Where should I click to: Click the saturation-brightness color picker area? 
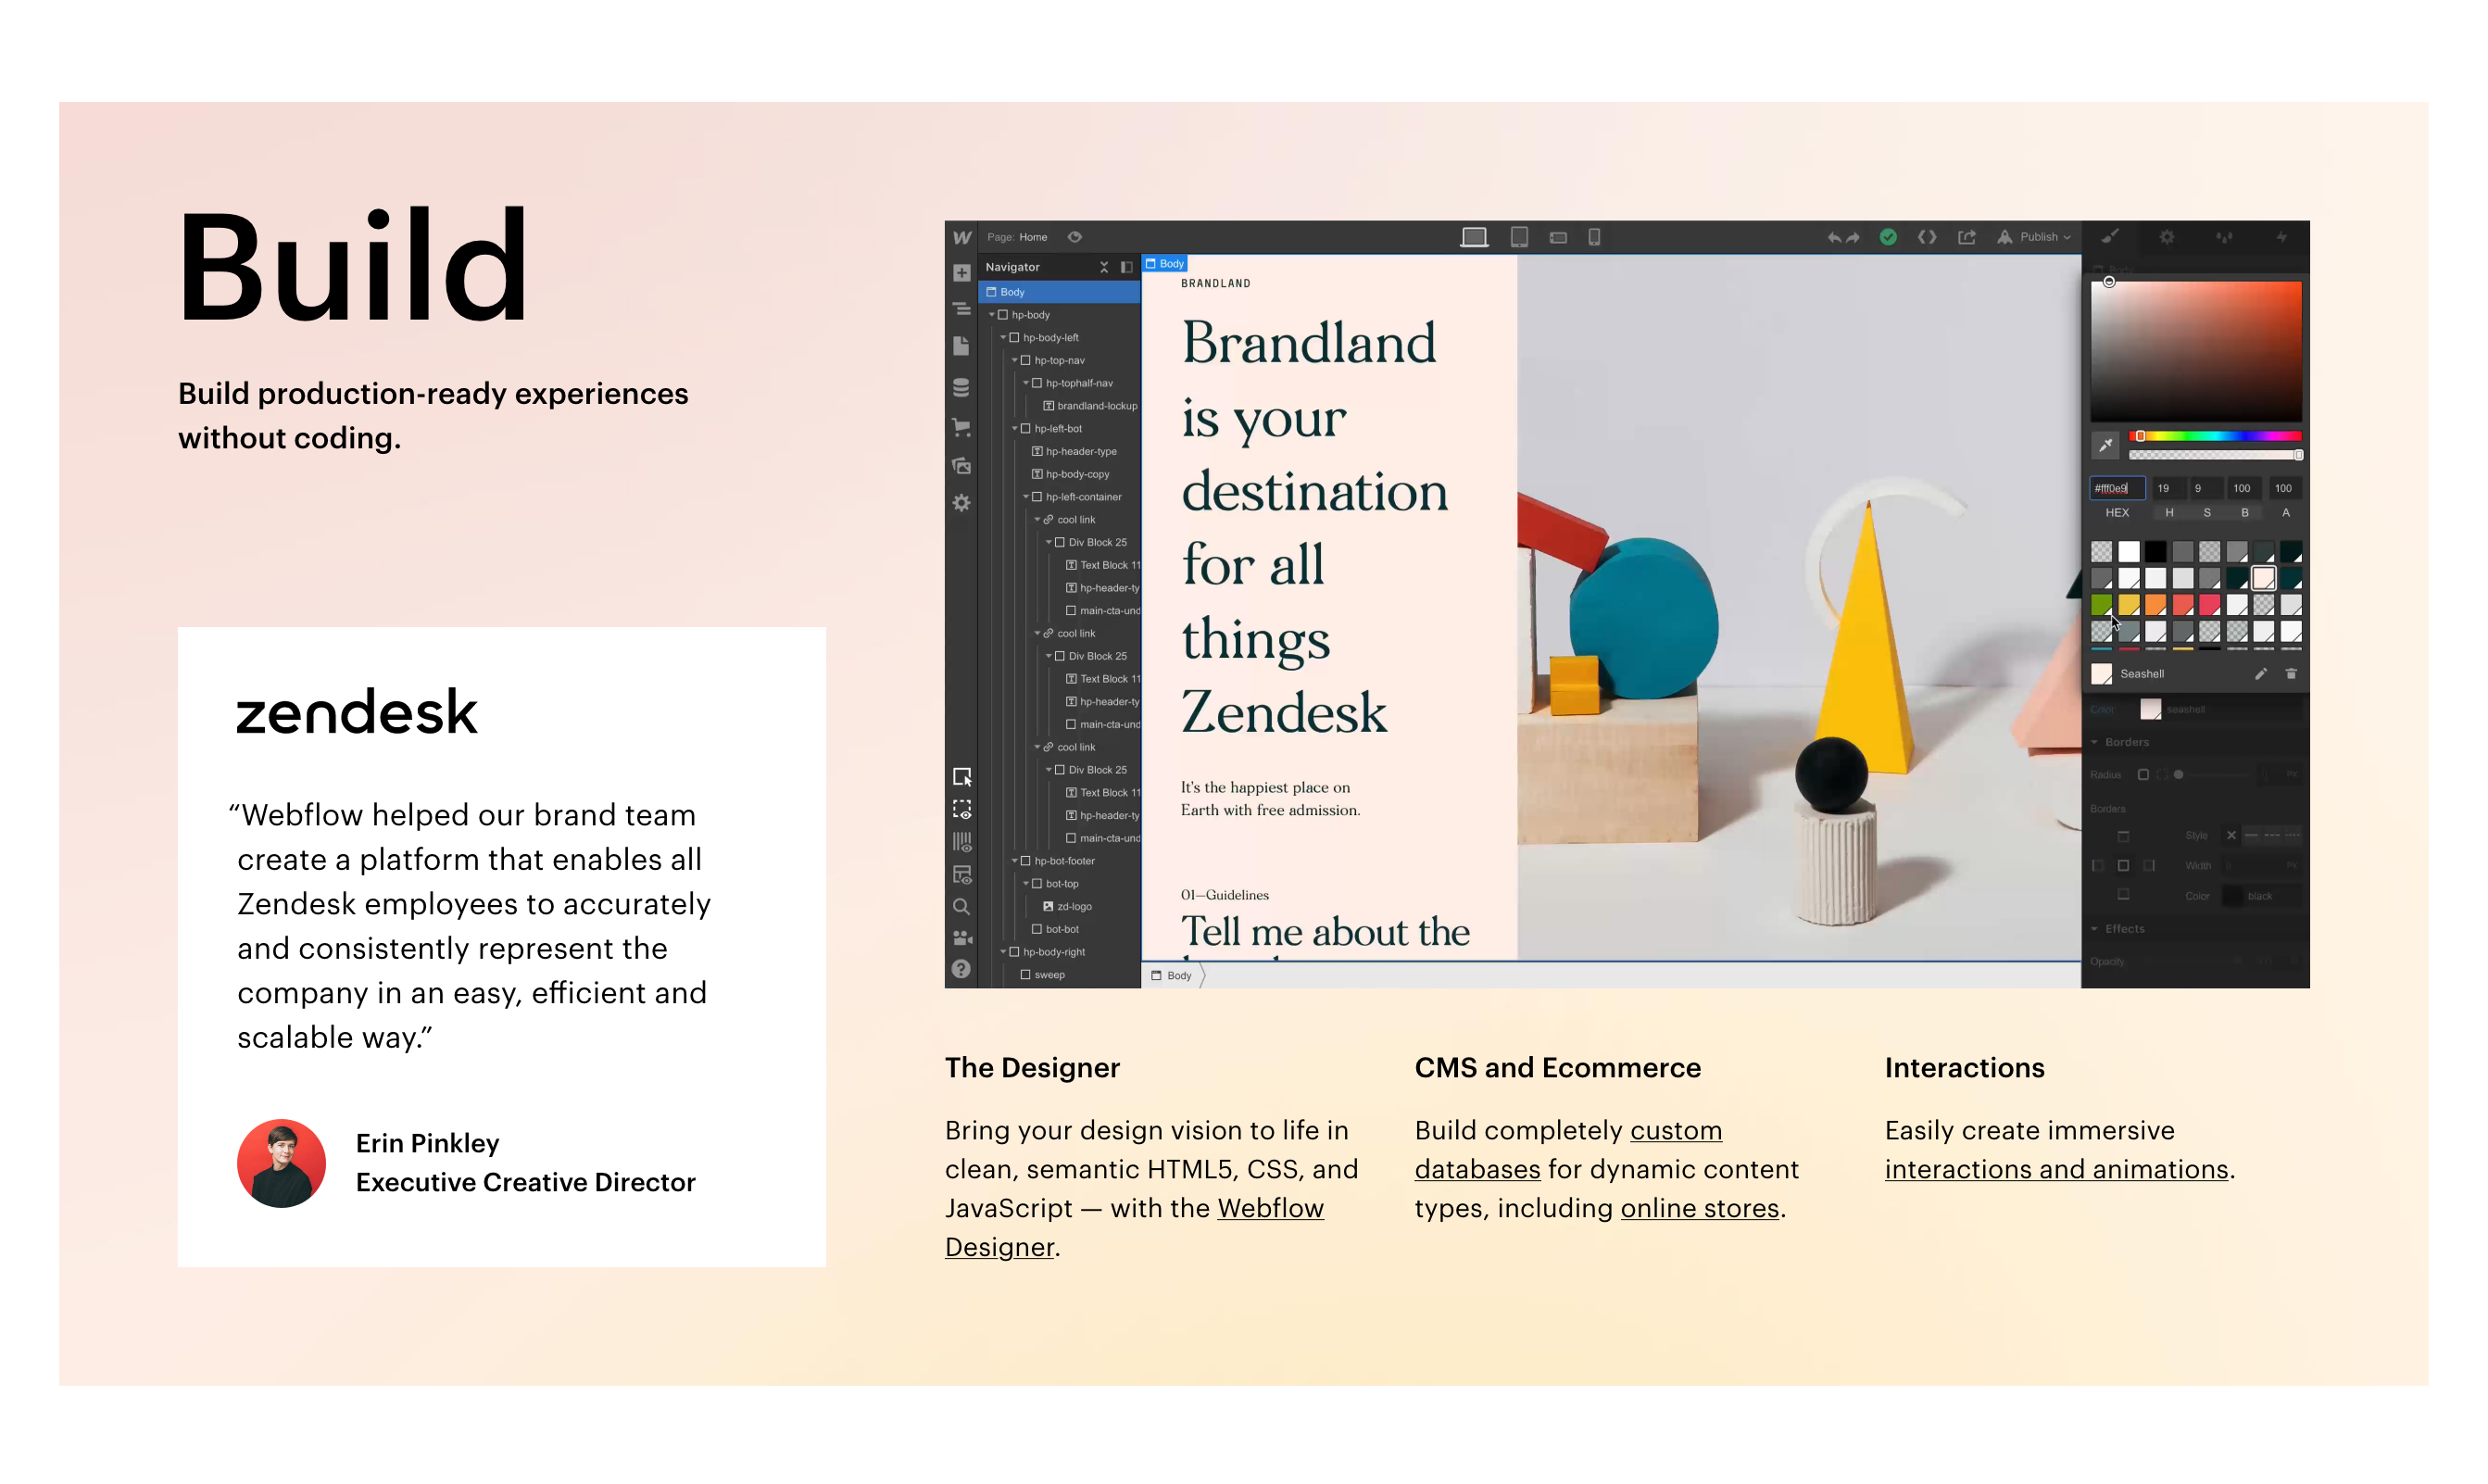[2196, 351]
